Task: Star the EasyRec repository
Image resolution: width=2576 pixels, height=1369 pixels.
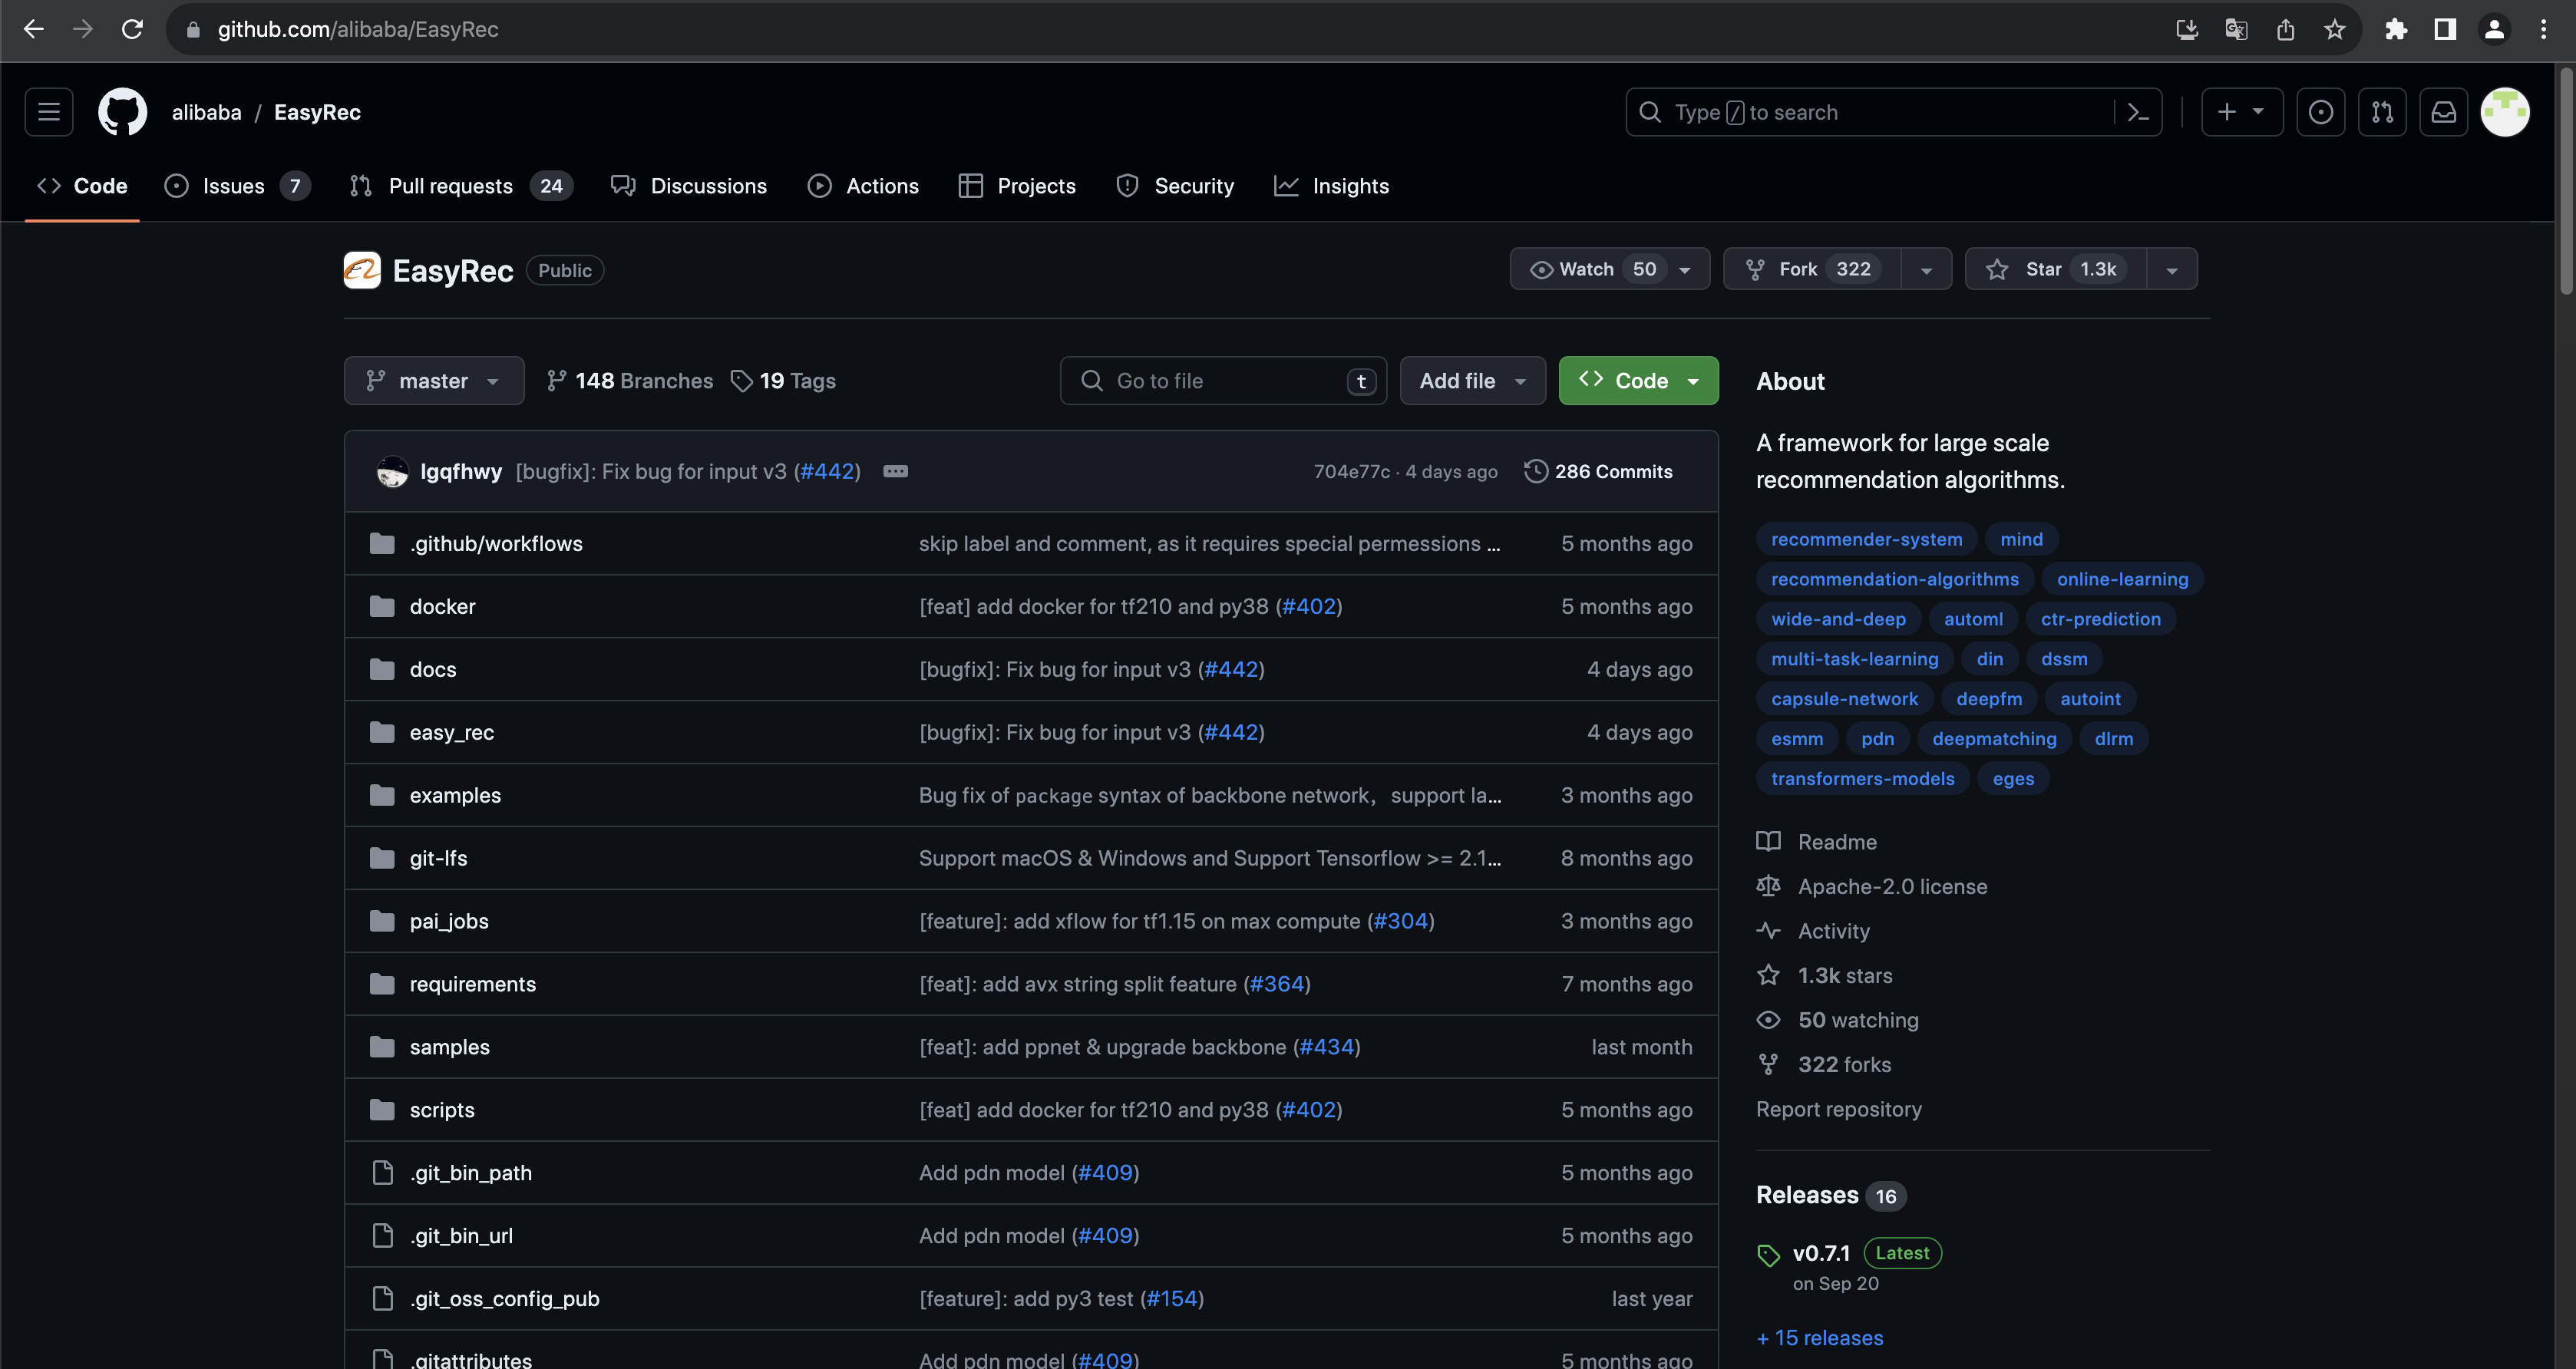Action: click(2055, 269)
